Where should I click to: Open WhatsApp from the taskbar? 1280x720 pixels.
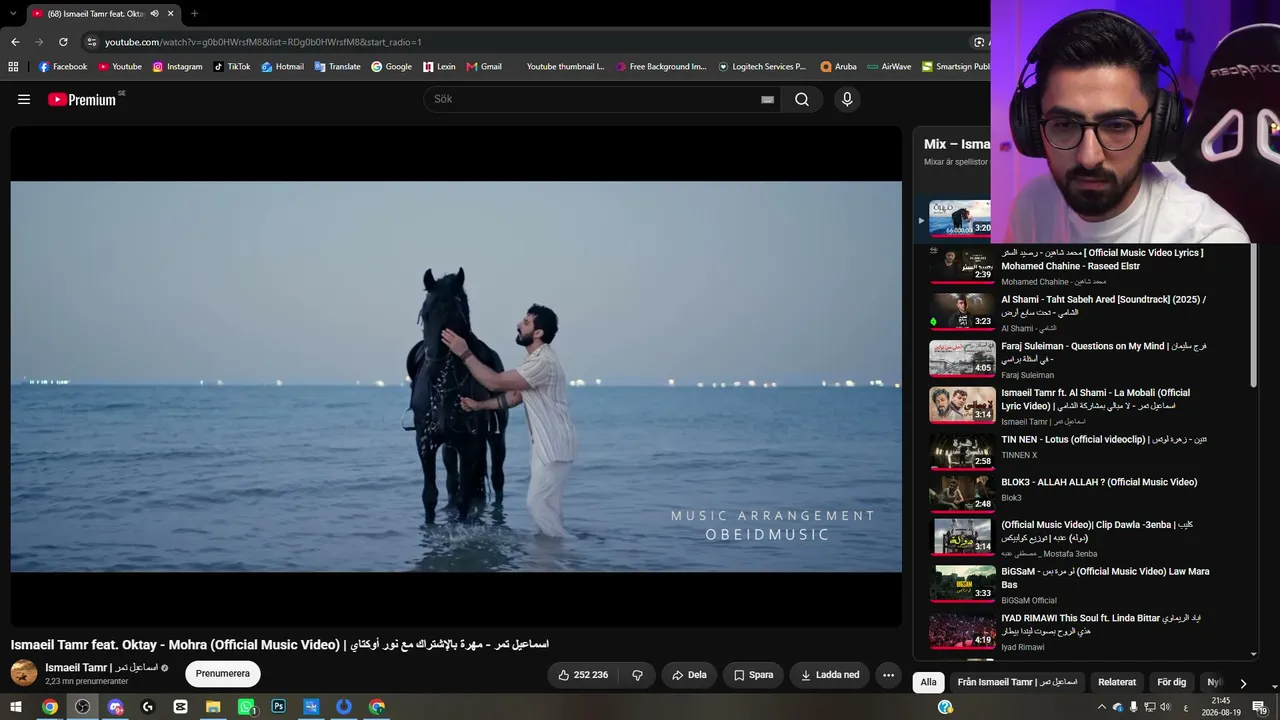(x=246, y=707)
